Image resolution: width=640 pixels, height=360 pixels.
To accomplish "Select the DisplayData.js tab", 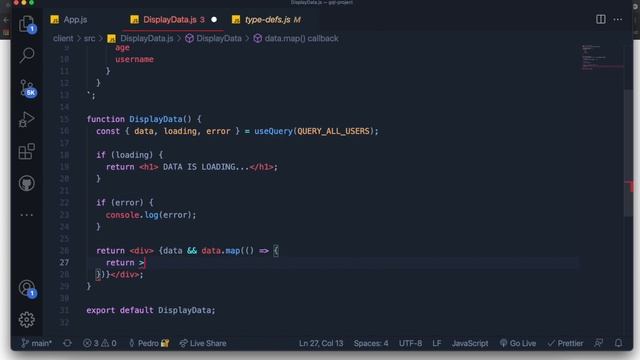I will click(x=169, y=20).
